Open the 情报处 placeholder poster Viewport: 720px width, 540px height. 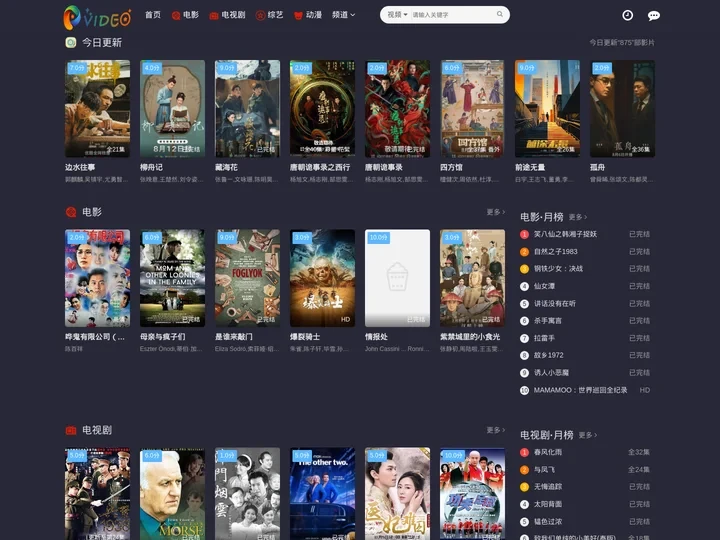pos(397,278)
